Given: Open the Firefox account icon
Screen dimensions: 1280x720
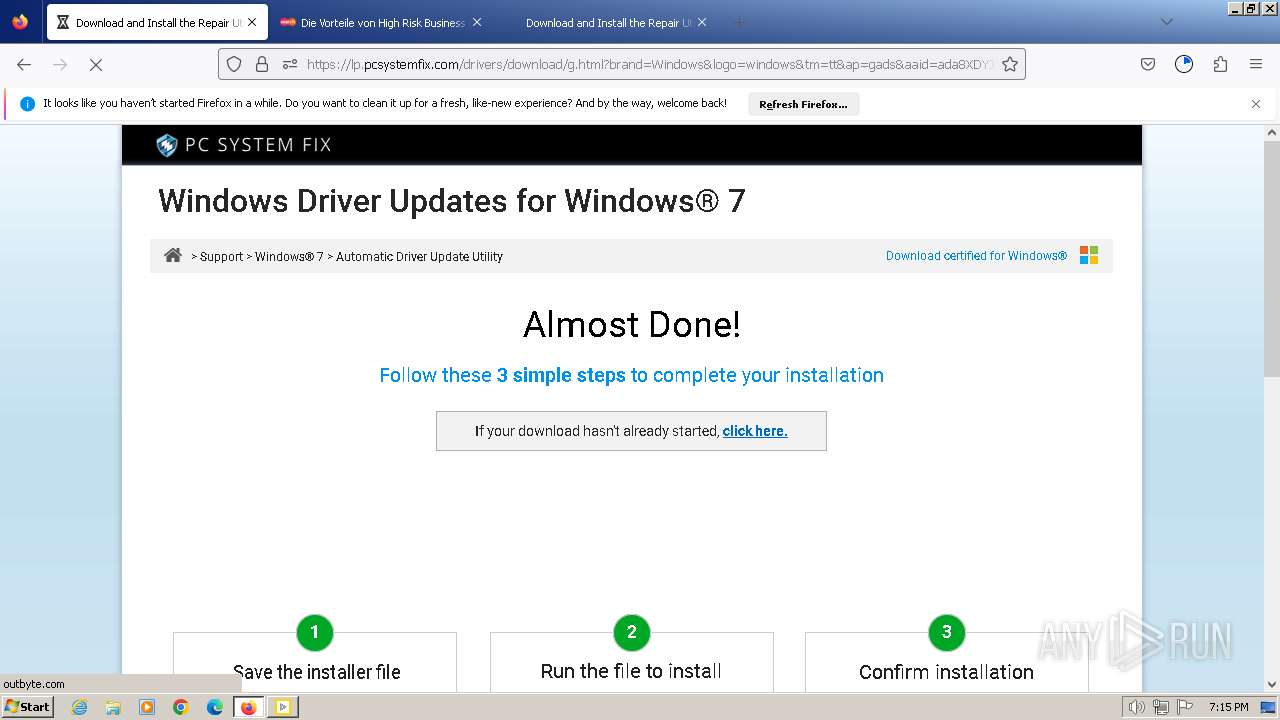Looking at the screenshot, I should point(1184,64).
